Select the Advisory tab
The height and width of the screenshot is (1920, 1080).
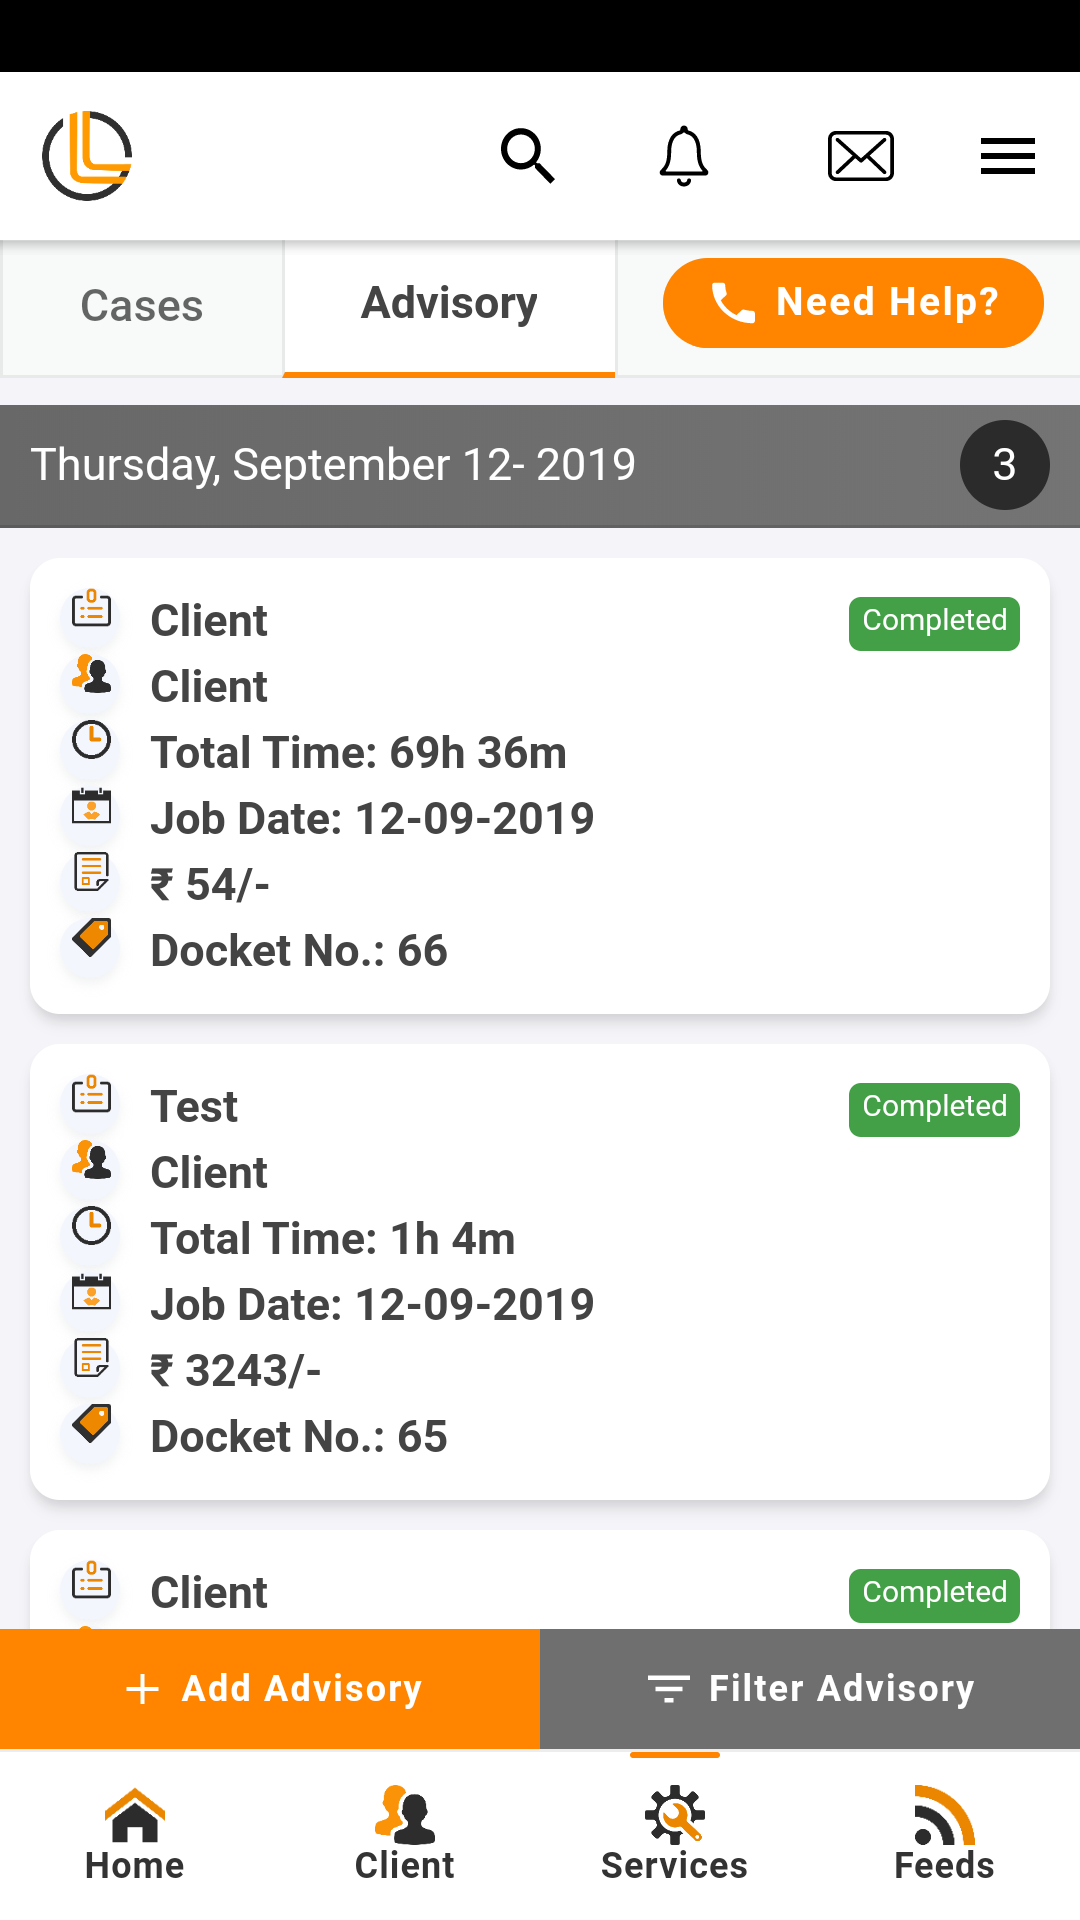coord(449,304)
